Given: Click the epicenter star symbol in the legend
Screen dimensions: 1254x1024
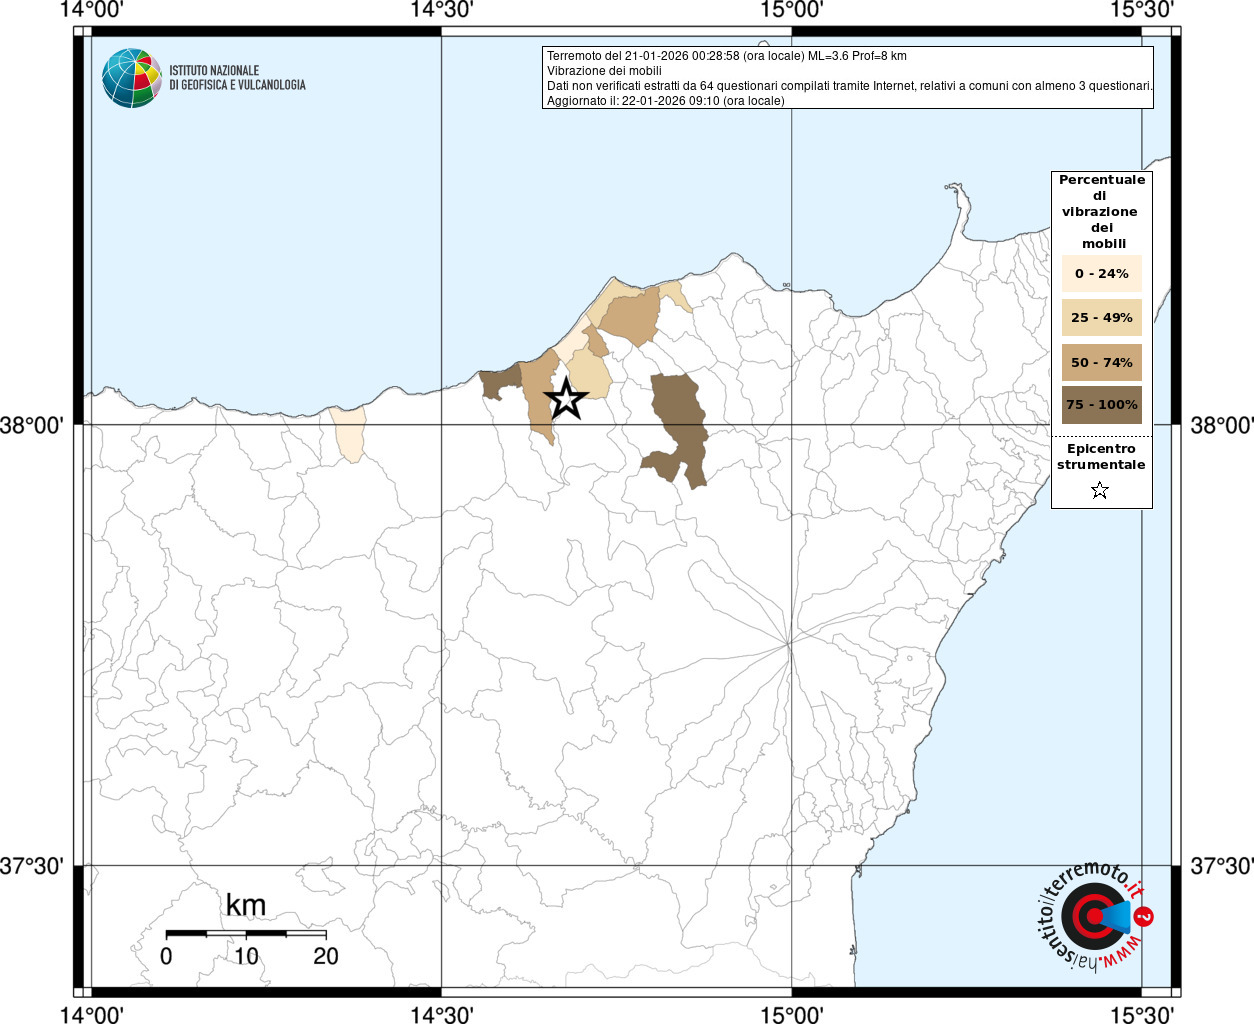Looking at the screenshot, I should tap(1100, 490).
